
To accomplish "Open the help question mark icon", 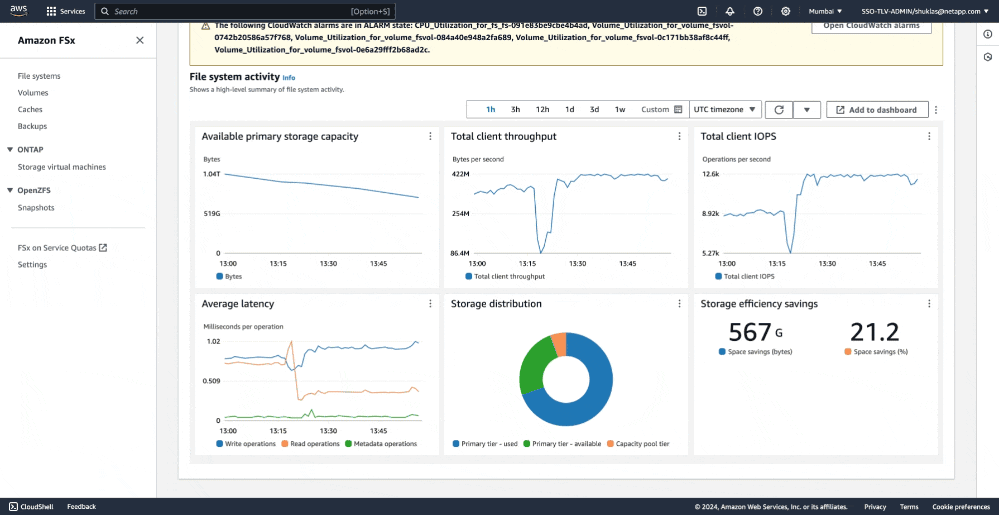I will (x=758, y=11).
